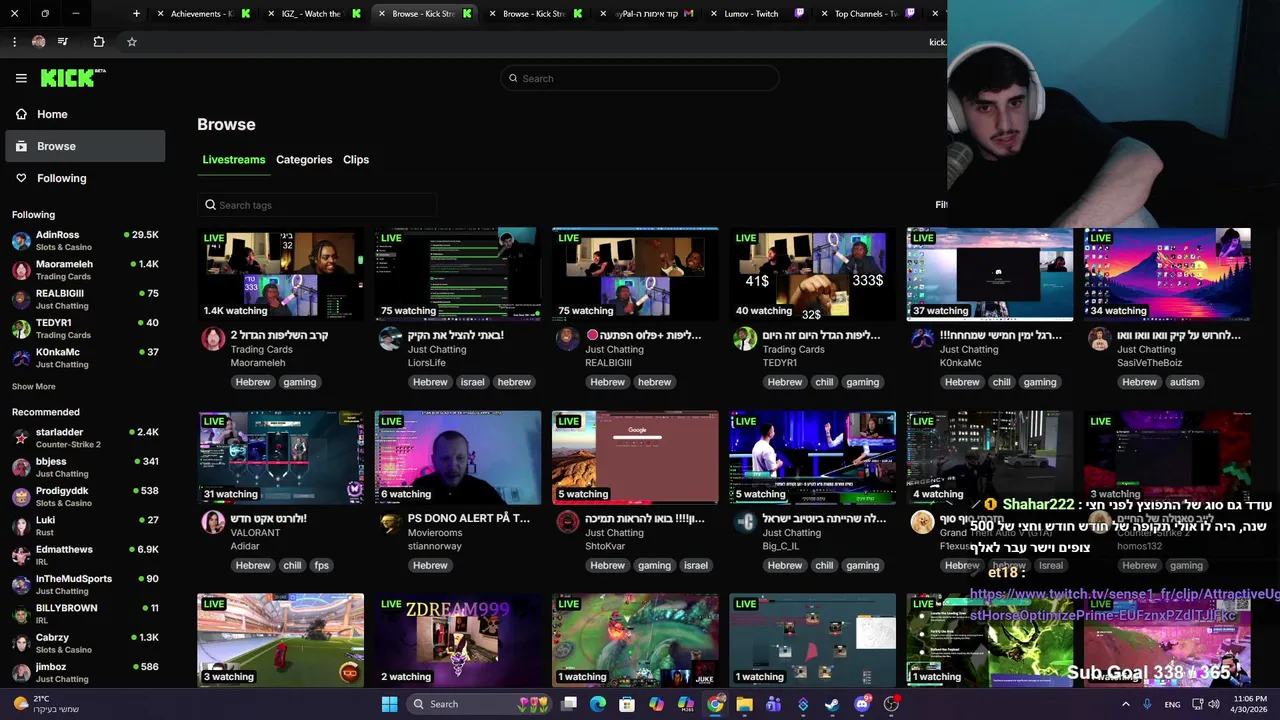The height and width of the screenshot is (720, 1280).
Task: Open Steam from the taskbar
Action: [832, 704]
